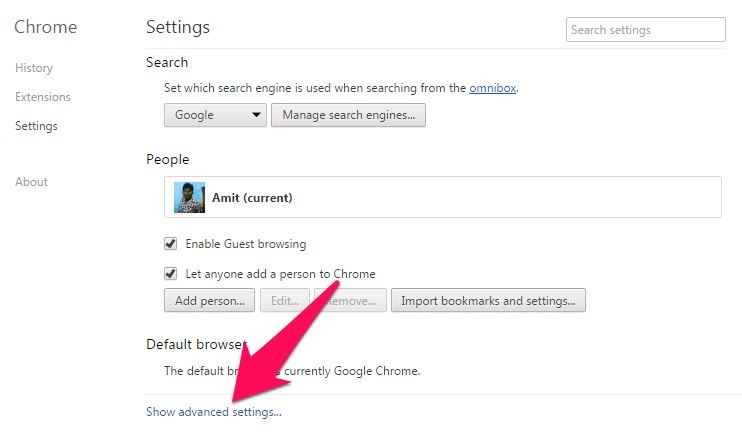Go to Extensions in sidebar

[43, 96]
